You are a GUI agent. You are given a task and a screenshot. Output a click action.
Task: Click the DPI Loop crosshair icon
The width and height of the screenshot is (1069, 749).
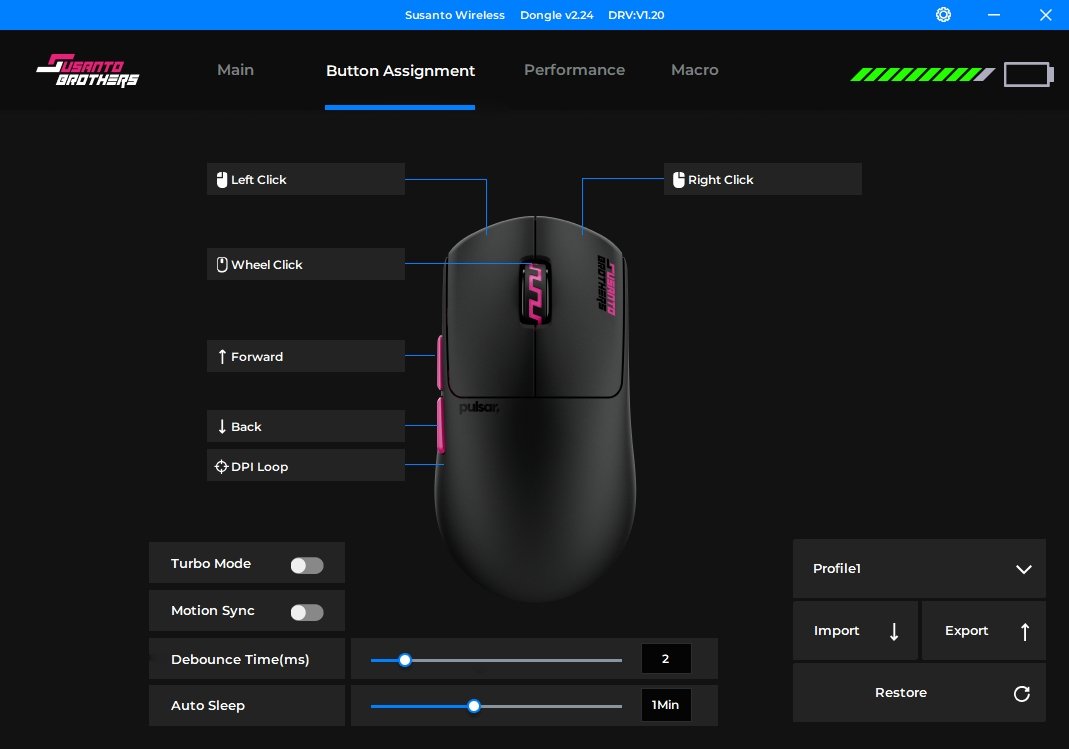[221, 467]
